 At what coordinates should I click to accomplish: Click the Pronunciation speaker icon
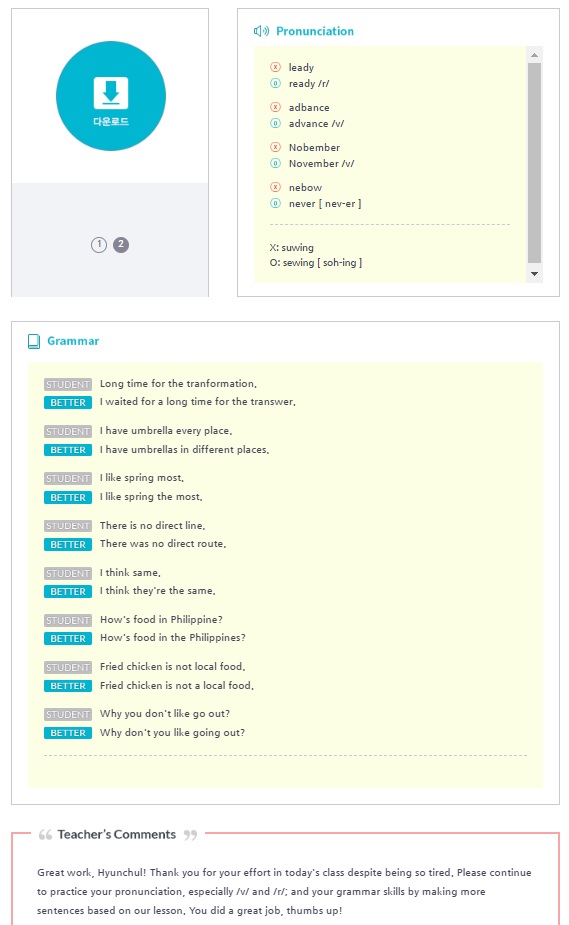tap(261, 31)
